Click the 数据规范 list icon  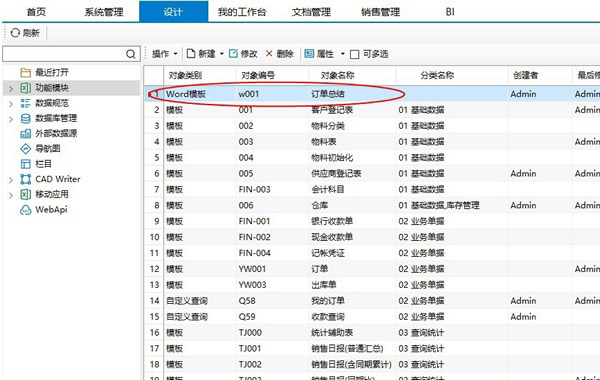pos(26,103)
